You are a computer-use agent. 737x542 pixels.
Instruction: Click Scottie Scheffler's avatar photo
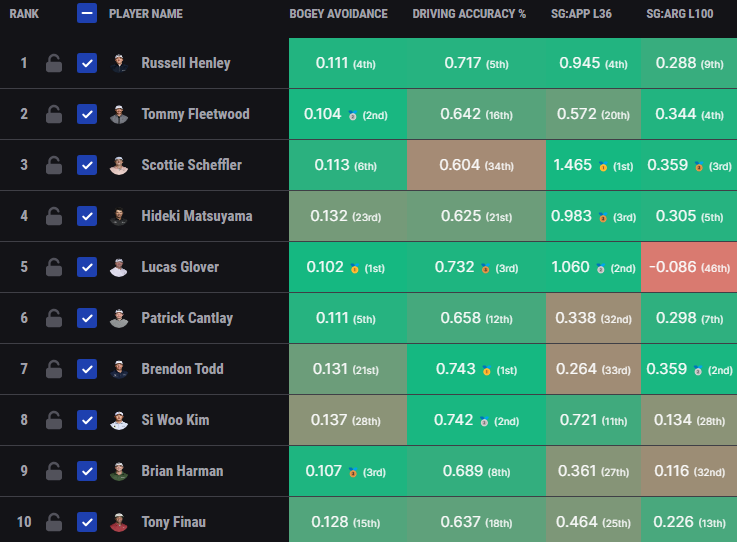coord(119,165)
